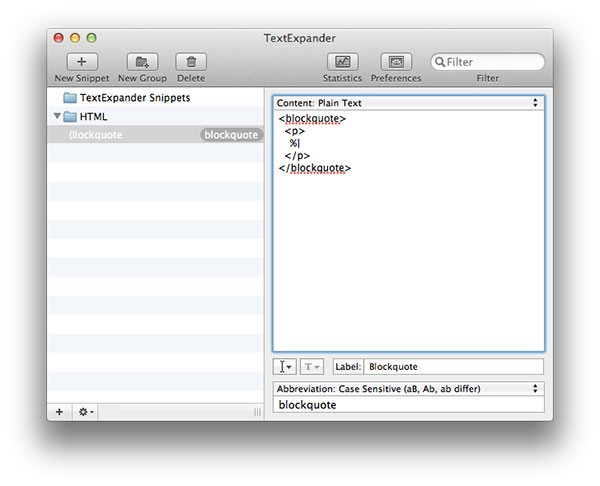Viewport: 600px width, 486px height.
Task: Select the Blockquote snippet row
Action: (x=155, y=135)
